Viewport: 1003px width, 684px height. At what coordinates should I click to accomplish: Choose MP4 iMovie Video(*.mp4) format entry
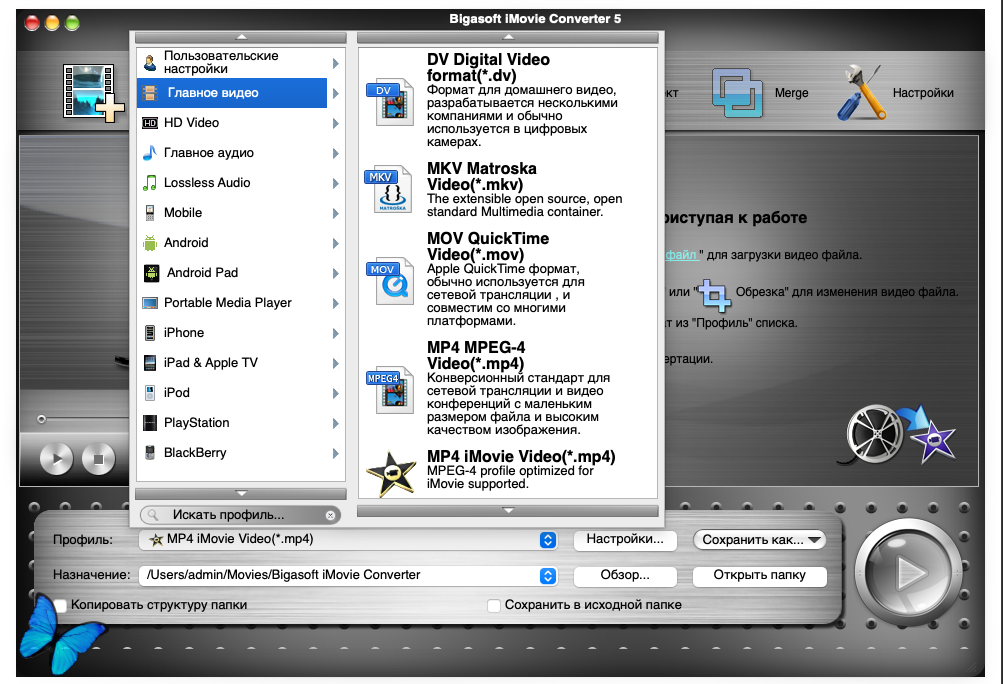508,473
